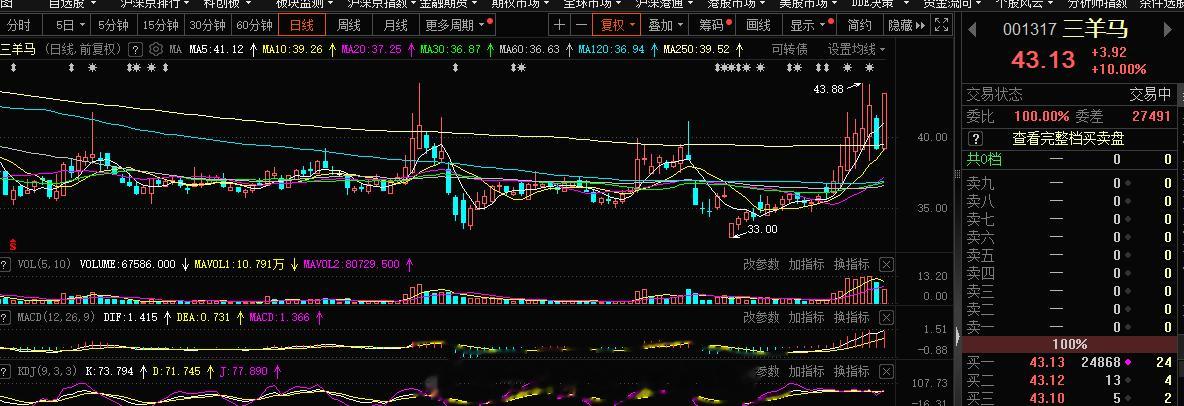The height and width of the screenshot is (406, 1184).
Task: Click 加指标 in the VOL panel
Action: click(x=806, y=265)
